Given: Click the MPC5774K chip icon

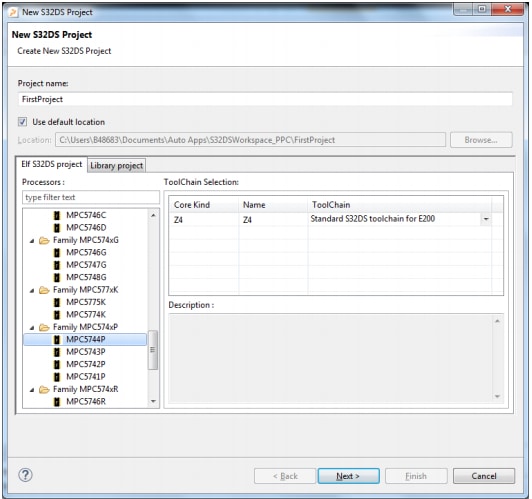Looking at the screenshot, I should point(57,315).
